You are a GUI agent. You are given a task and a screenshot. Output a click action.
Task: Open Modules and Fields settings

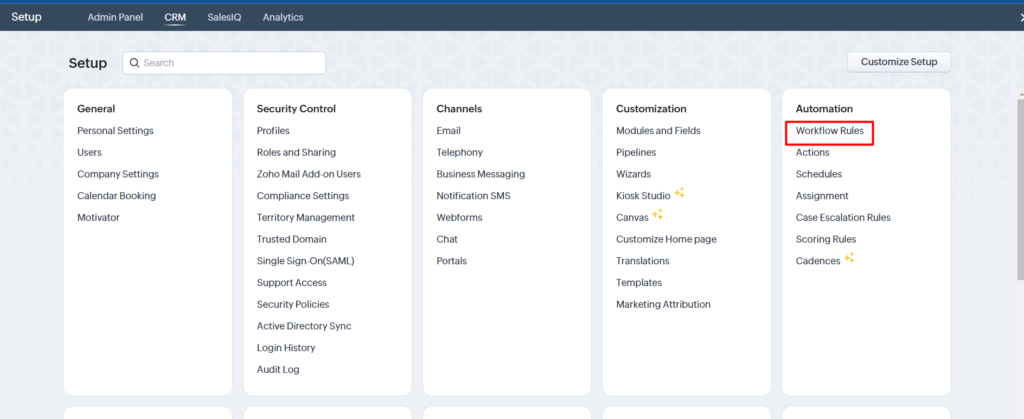tap(658, 131)
